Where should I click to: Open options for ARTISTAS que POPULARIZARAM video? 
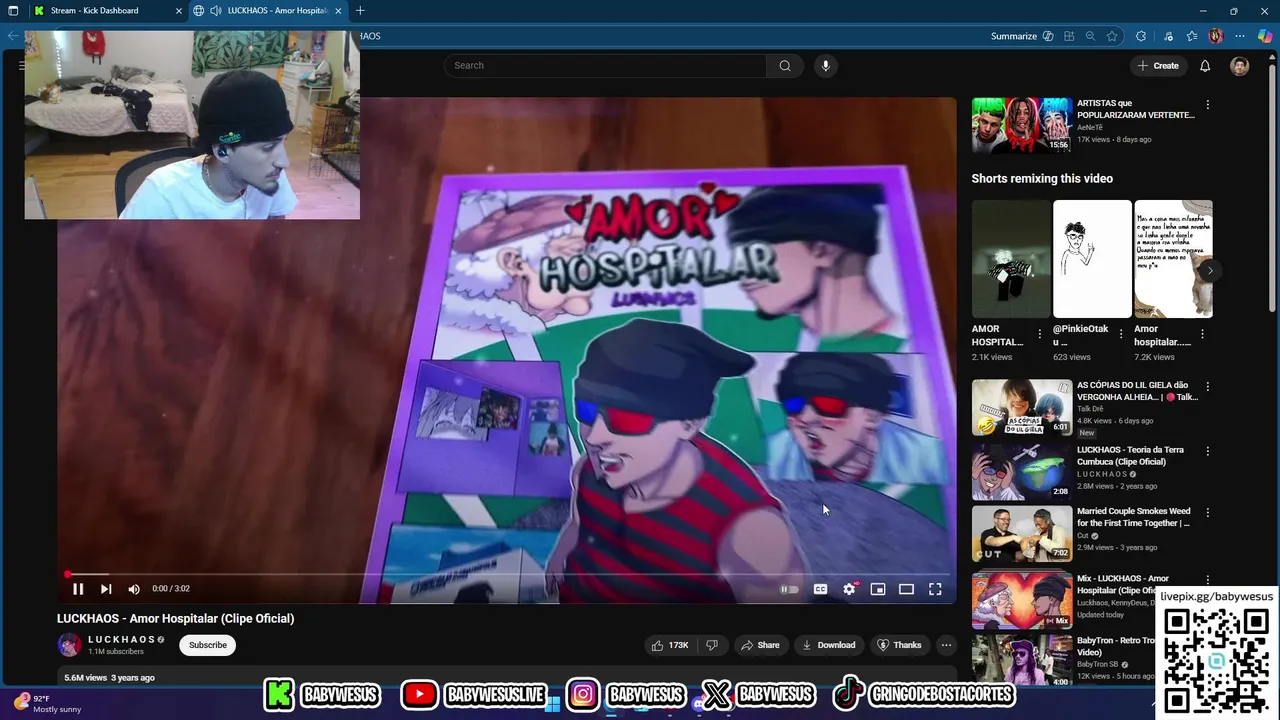1208,104
